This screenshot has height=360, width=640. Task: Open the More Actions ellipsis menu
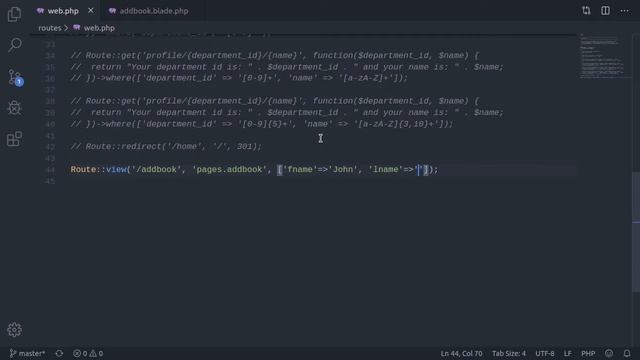point(624,11)
